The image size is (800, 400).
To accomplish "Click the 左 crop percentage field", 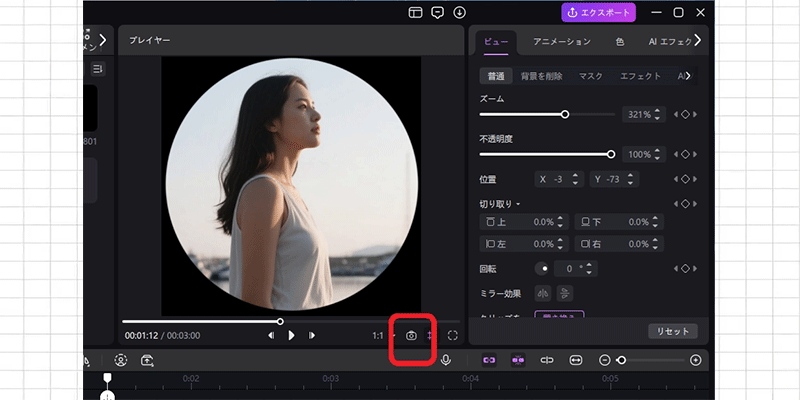I will (x=524, y=244).
